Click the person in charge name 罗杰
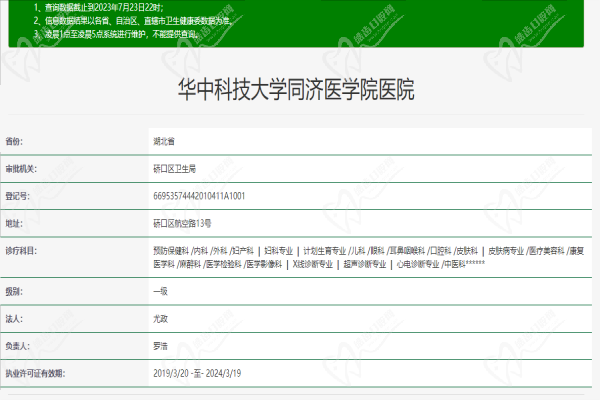 (161, 347)
